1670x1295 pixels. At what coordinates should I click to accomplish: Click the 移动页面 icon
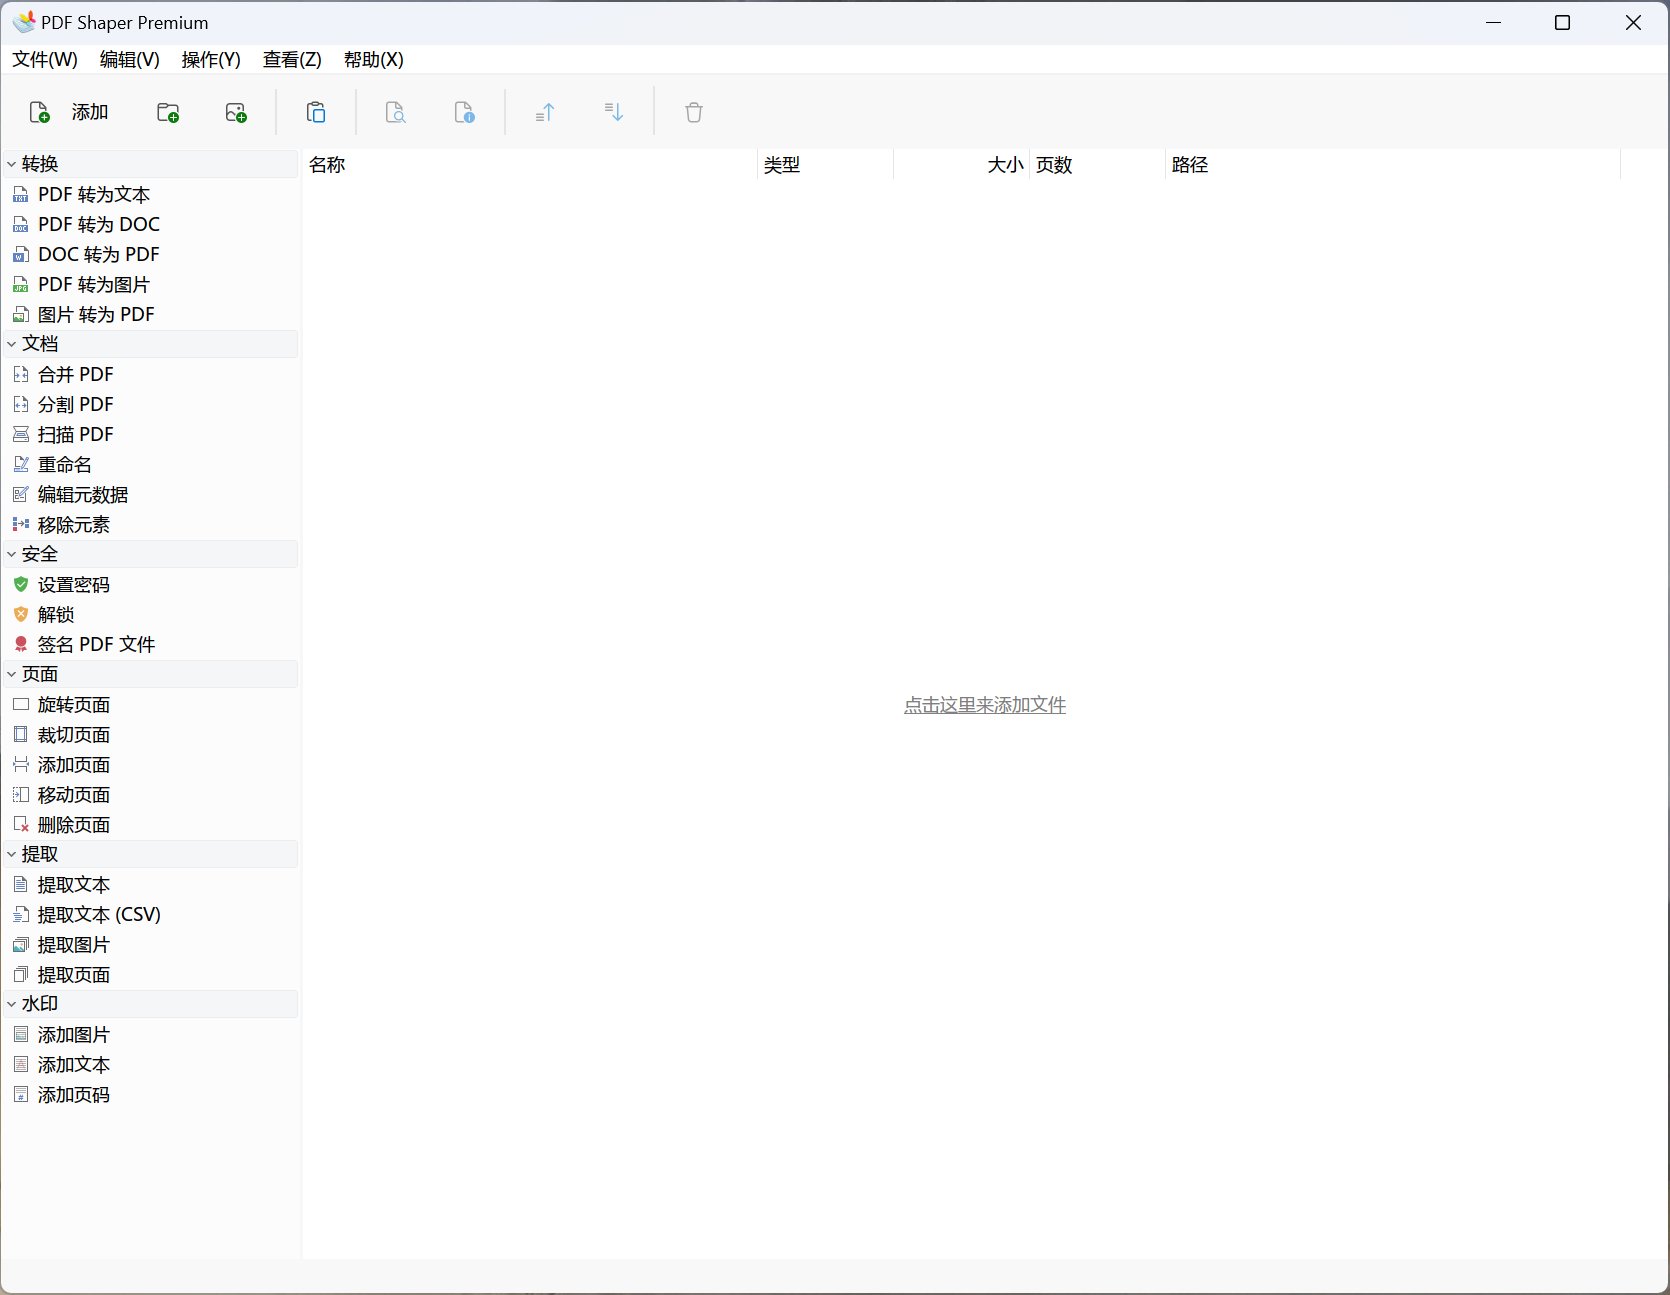pyautogui.click(x=21, y=794)
